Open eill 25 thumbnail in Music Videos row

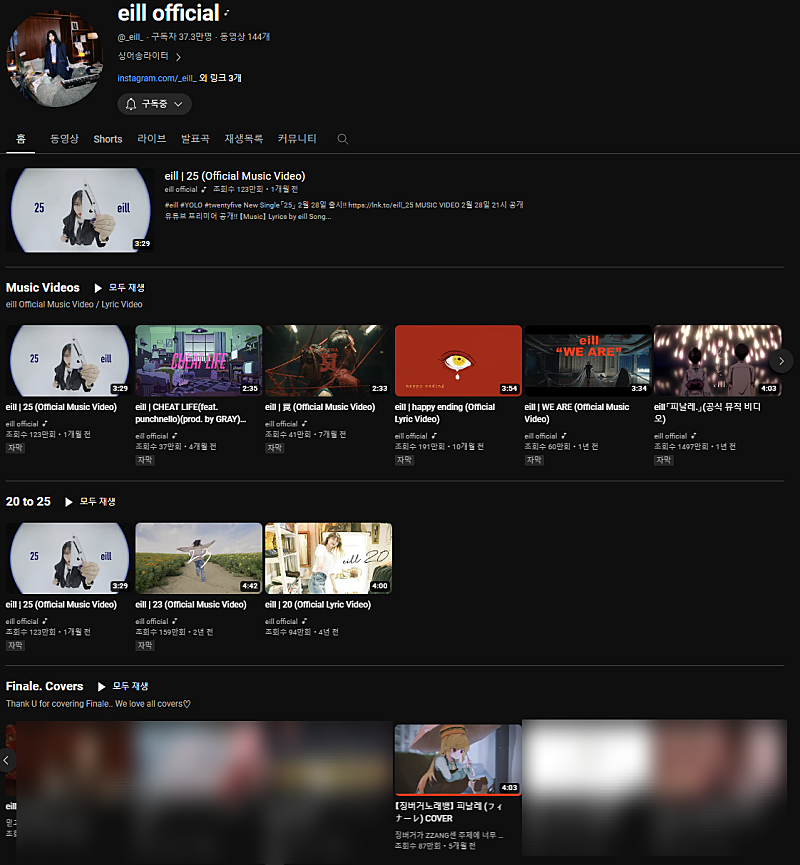(x=69, y=360)
